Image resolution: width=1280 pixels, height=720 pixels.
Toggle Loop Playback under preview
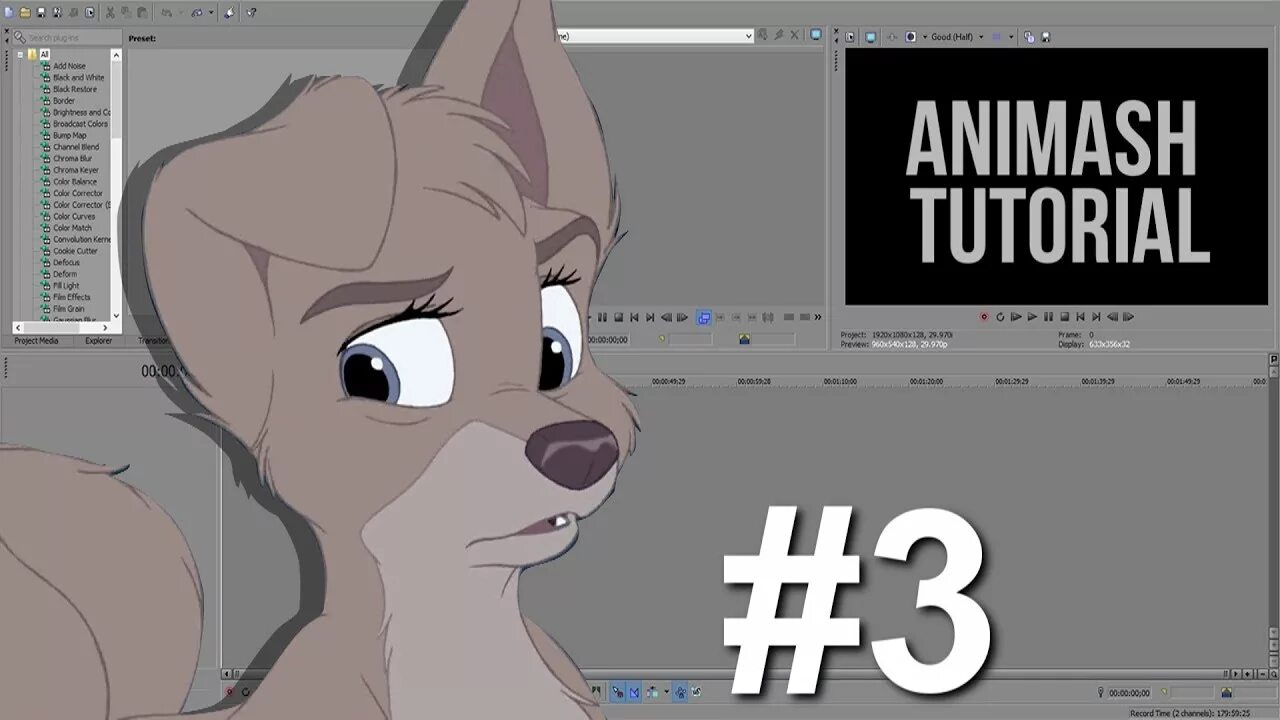coord(1000,317)
